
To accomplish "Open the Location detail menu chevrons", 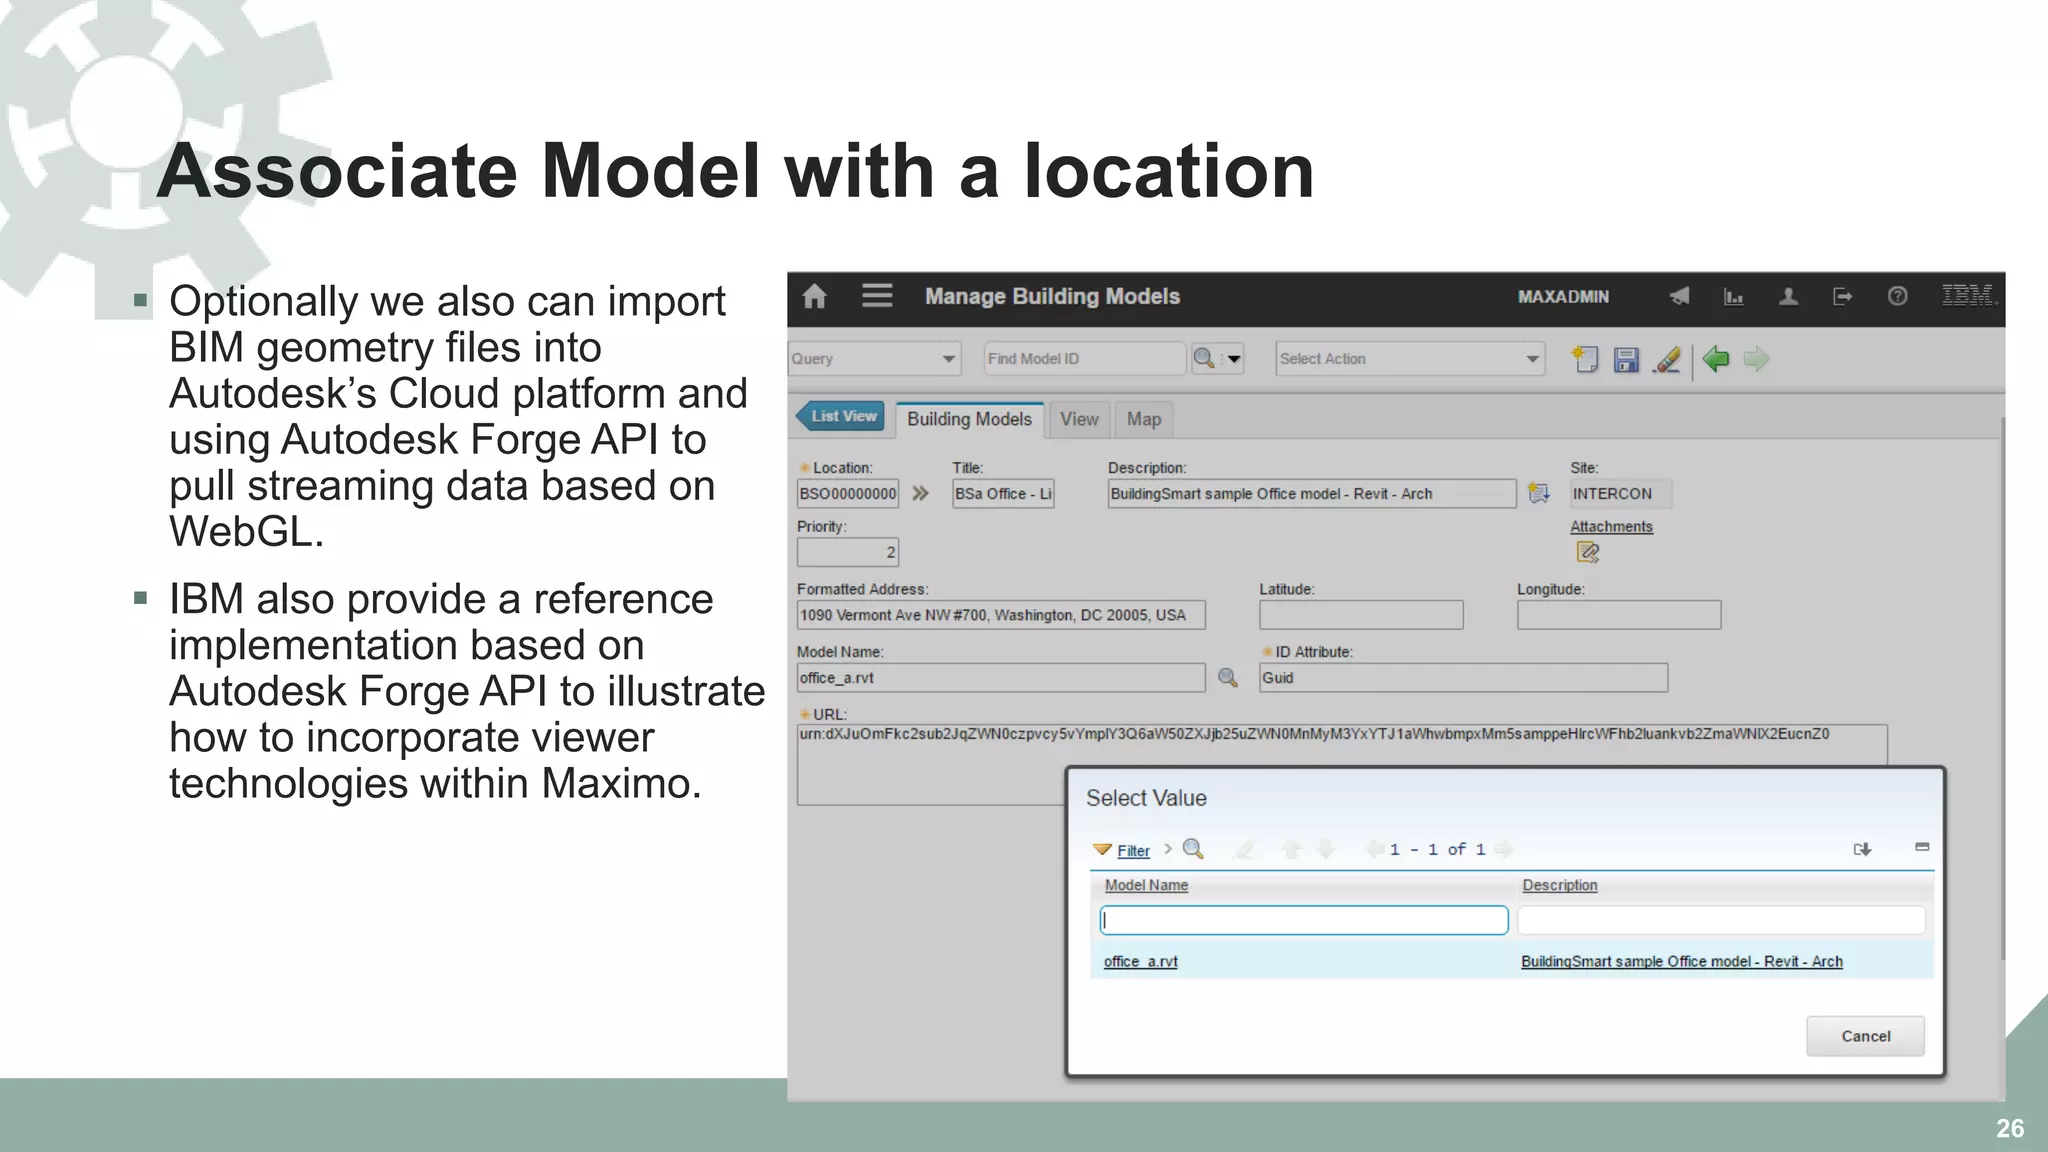I will click(x=920, y=493).
